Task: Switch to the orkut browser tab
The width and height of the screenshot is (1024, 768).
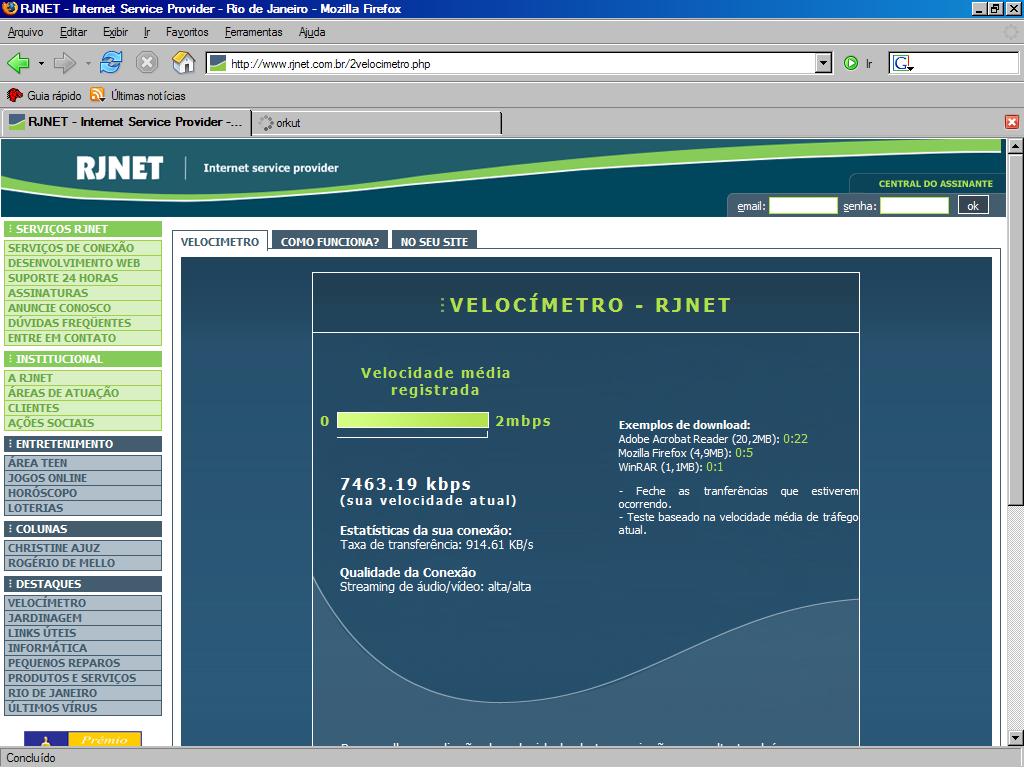Action: click(x=376, y=123)
